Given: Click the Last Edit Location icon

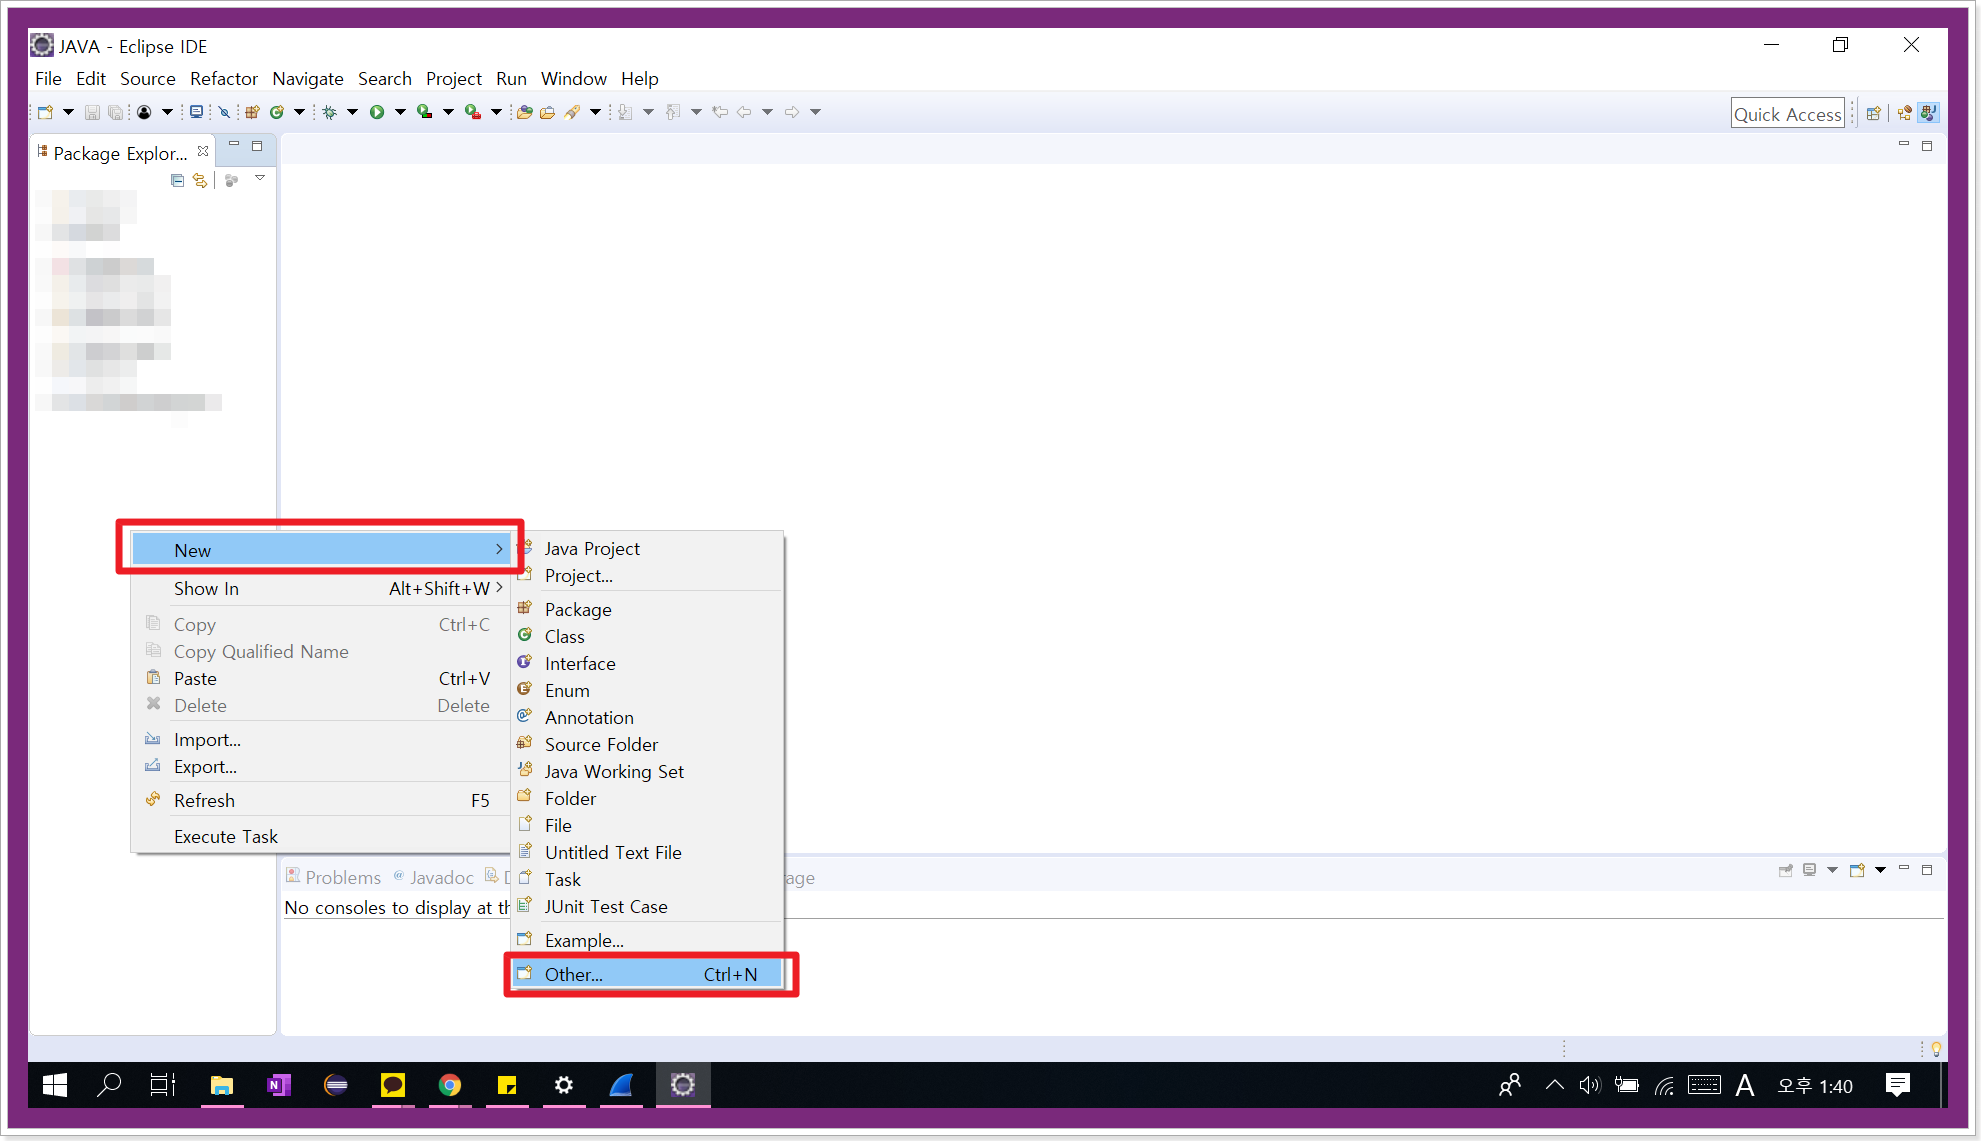Looking at the screenshot, I should (x=720, y=112).
